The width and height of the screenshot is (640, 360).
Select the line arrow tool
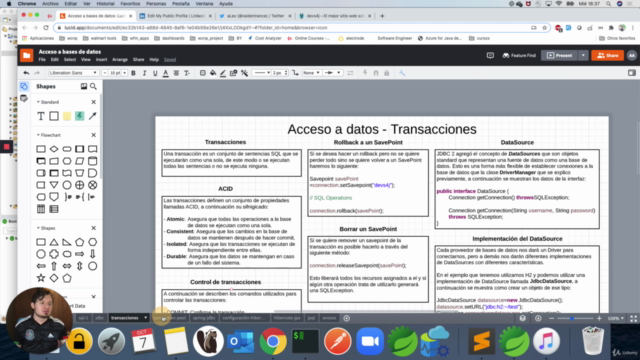coord(93,116)
